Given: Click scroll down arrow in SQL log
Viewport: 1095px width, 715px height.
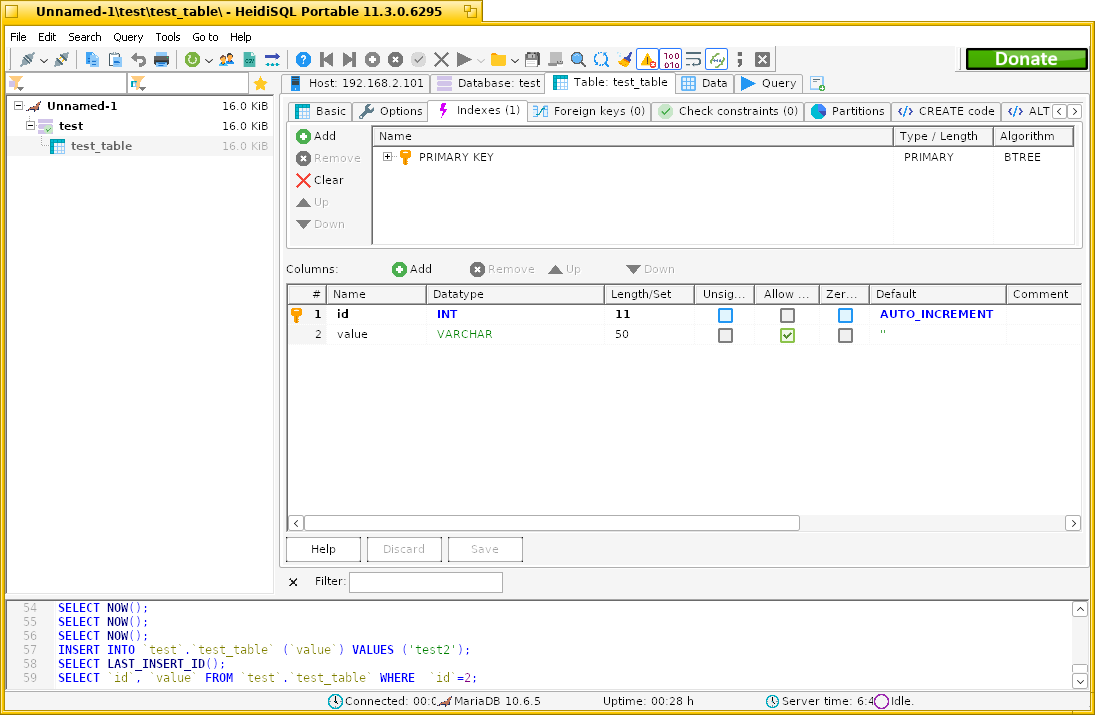Looking at the screenshot, I should tap(1080, 681).
